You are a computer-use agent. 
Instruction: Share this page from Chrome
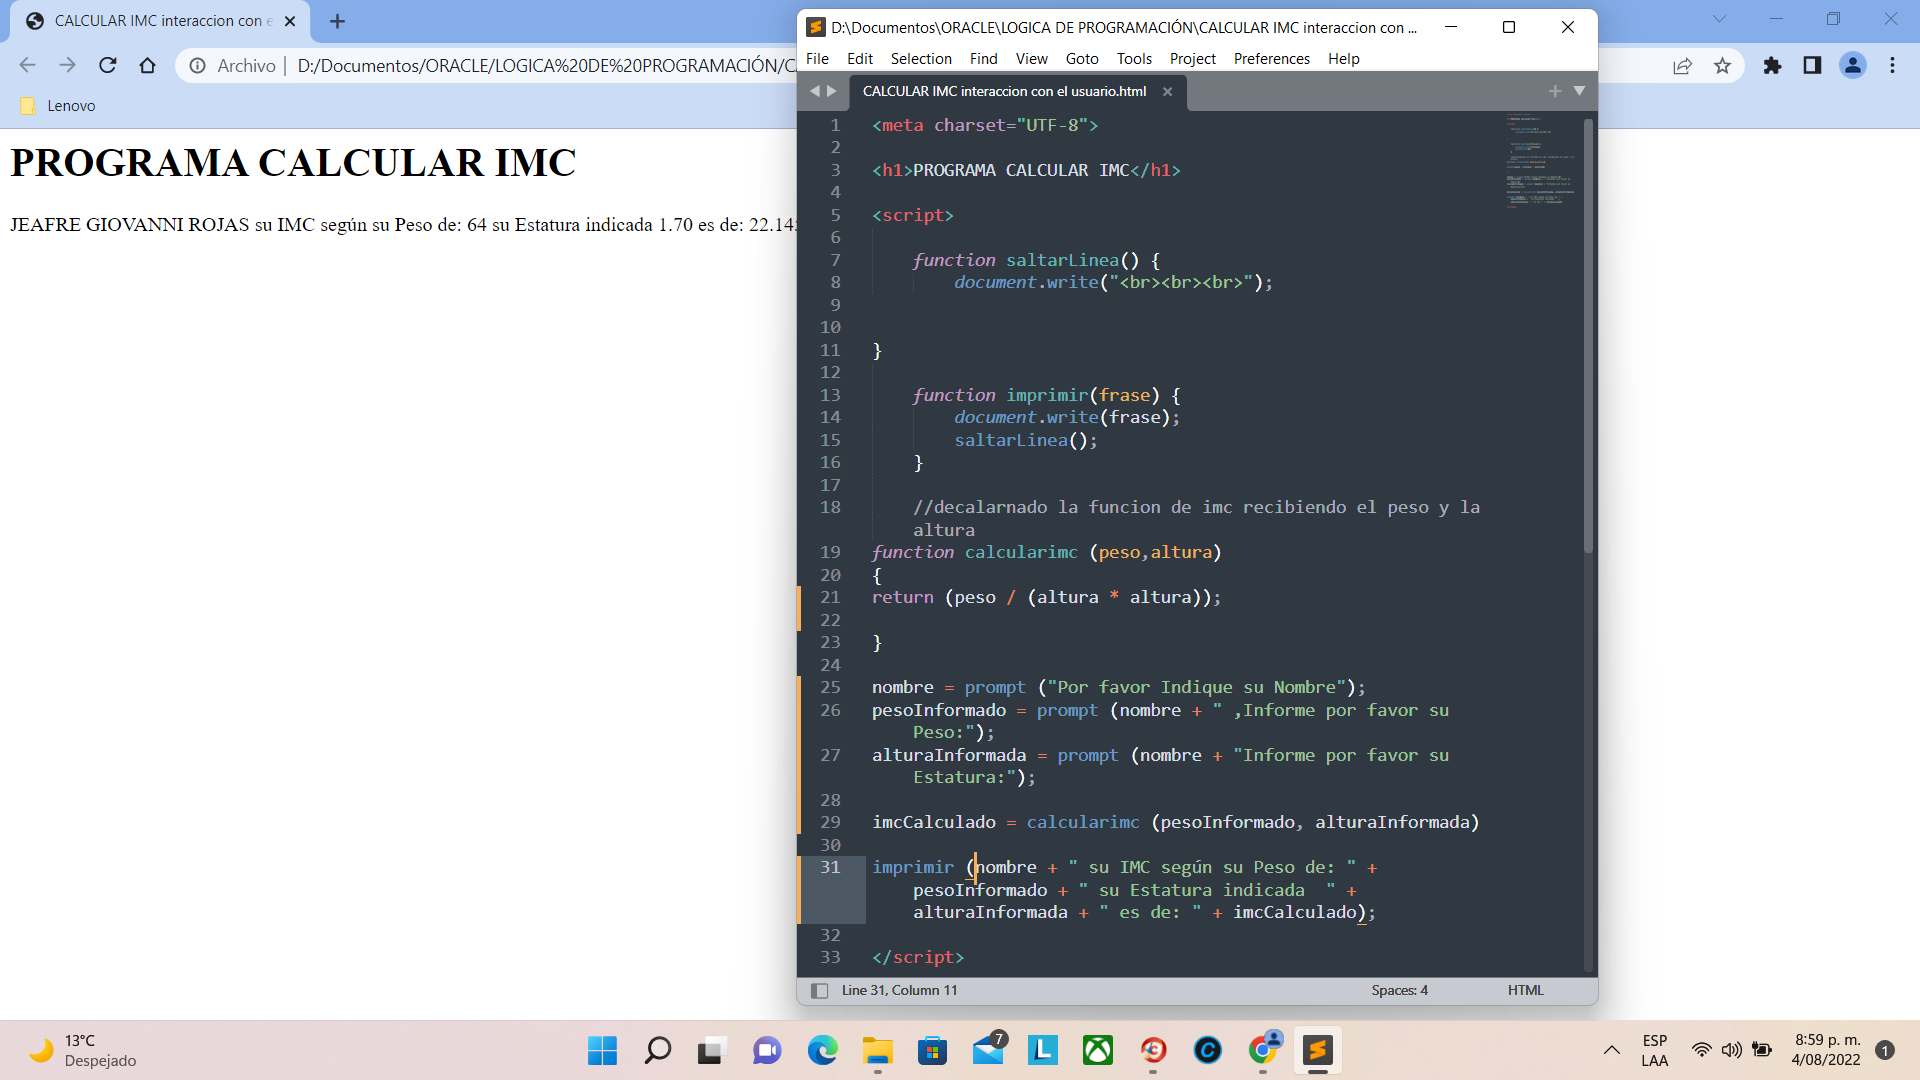coord(1682,66)
